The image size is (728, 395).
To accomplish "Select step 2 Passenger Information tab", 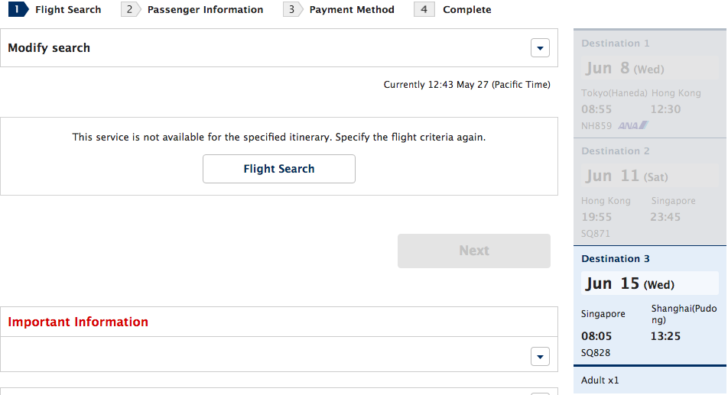I will pyautogui.click(x=192, y=9).
